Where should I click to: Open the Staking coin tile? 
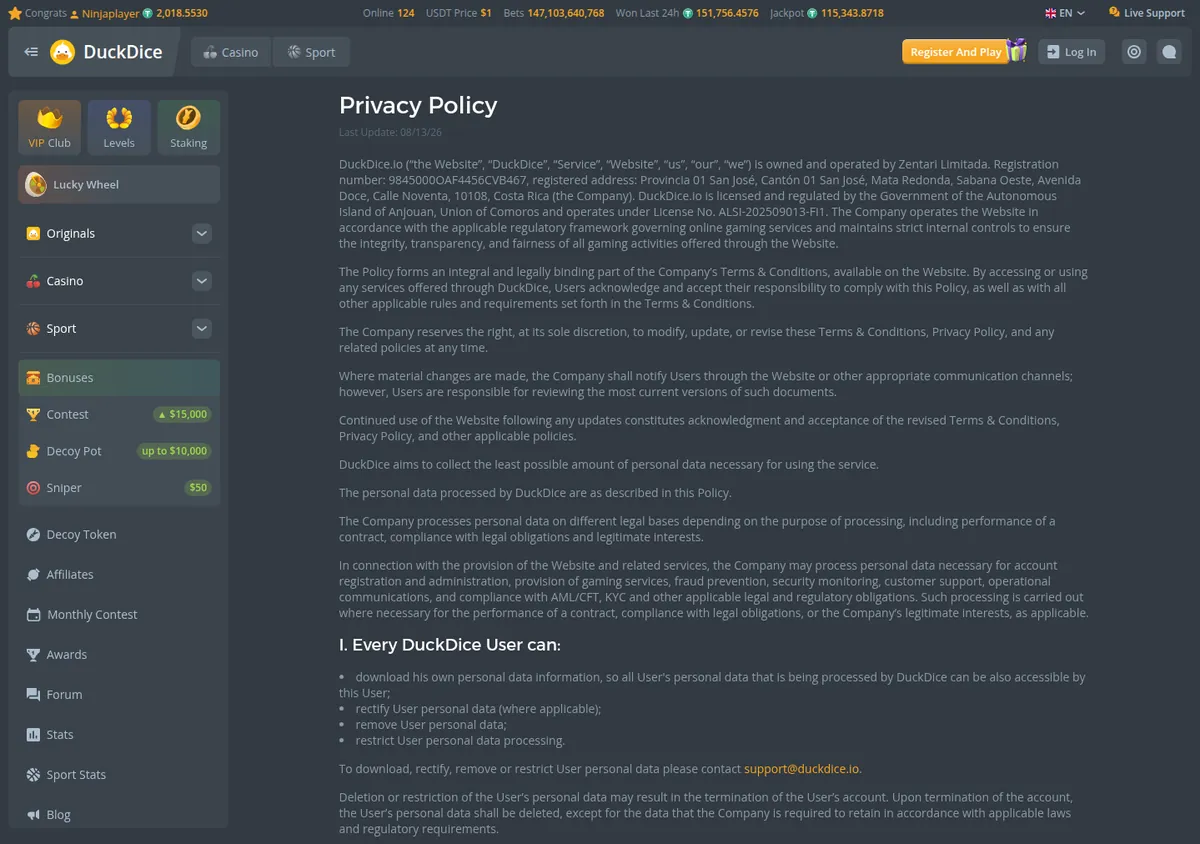click(188, 127)
